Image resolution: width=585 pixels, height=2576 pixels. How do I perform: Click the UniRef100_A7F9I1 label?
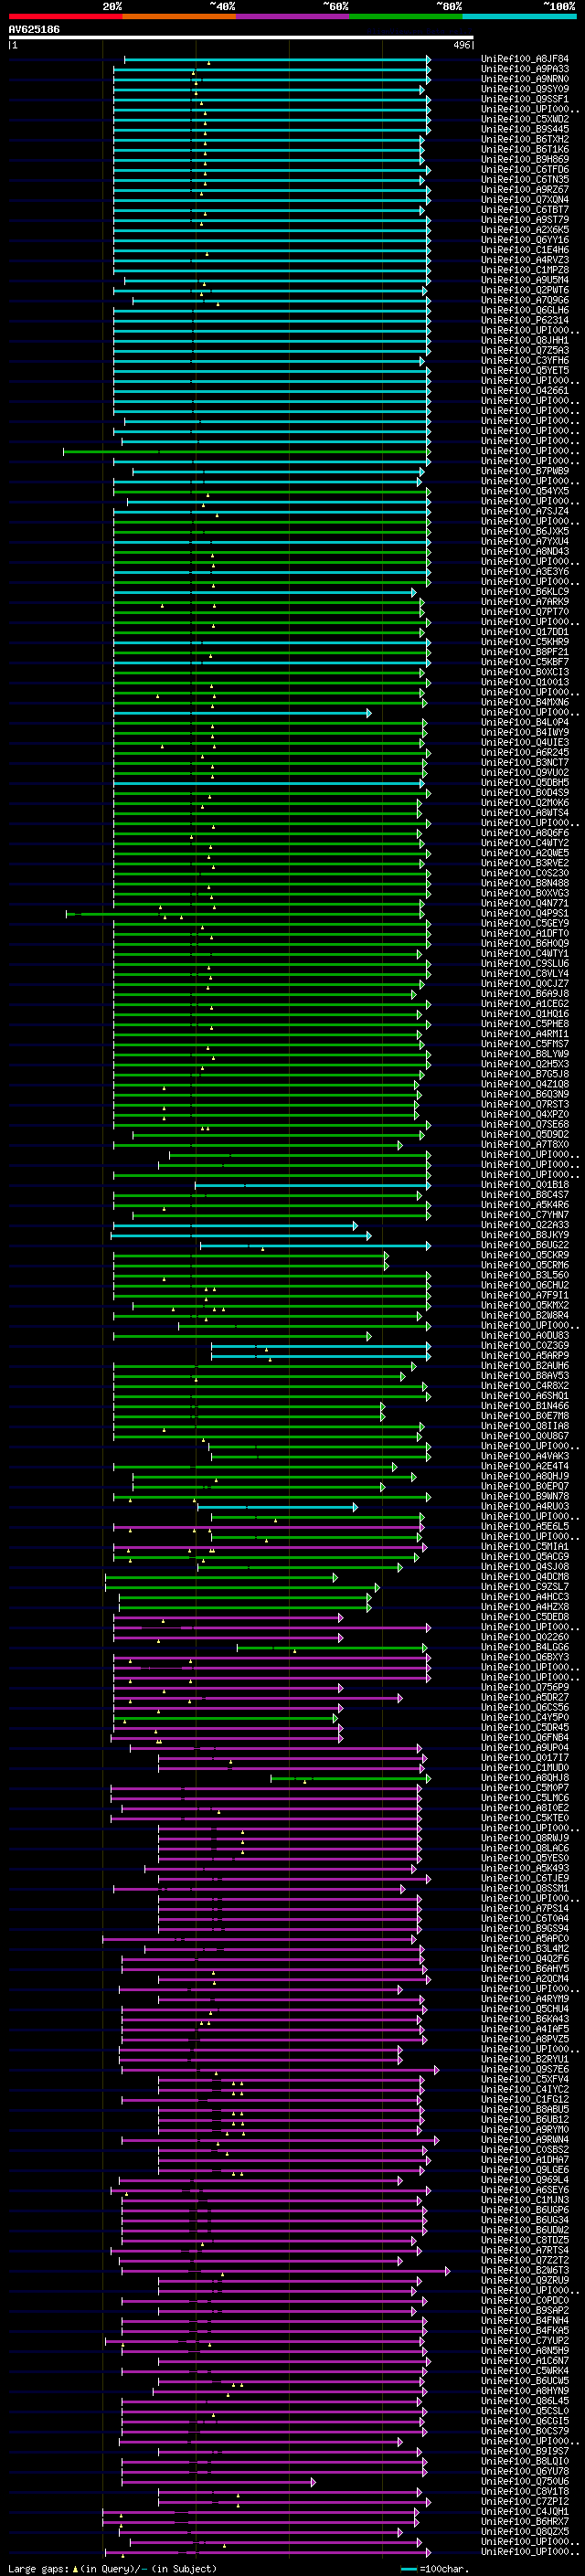(525, 1295)
